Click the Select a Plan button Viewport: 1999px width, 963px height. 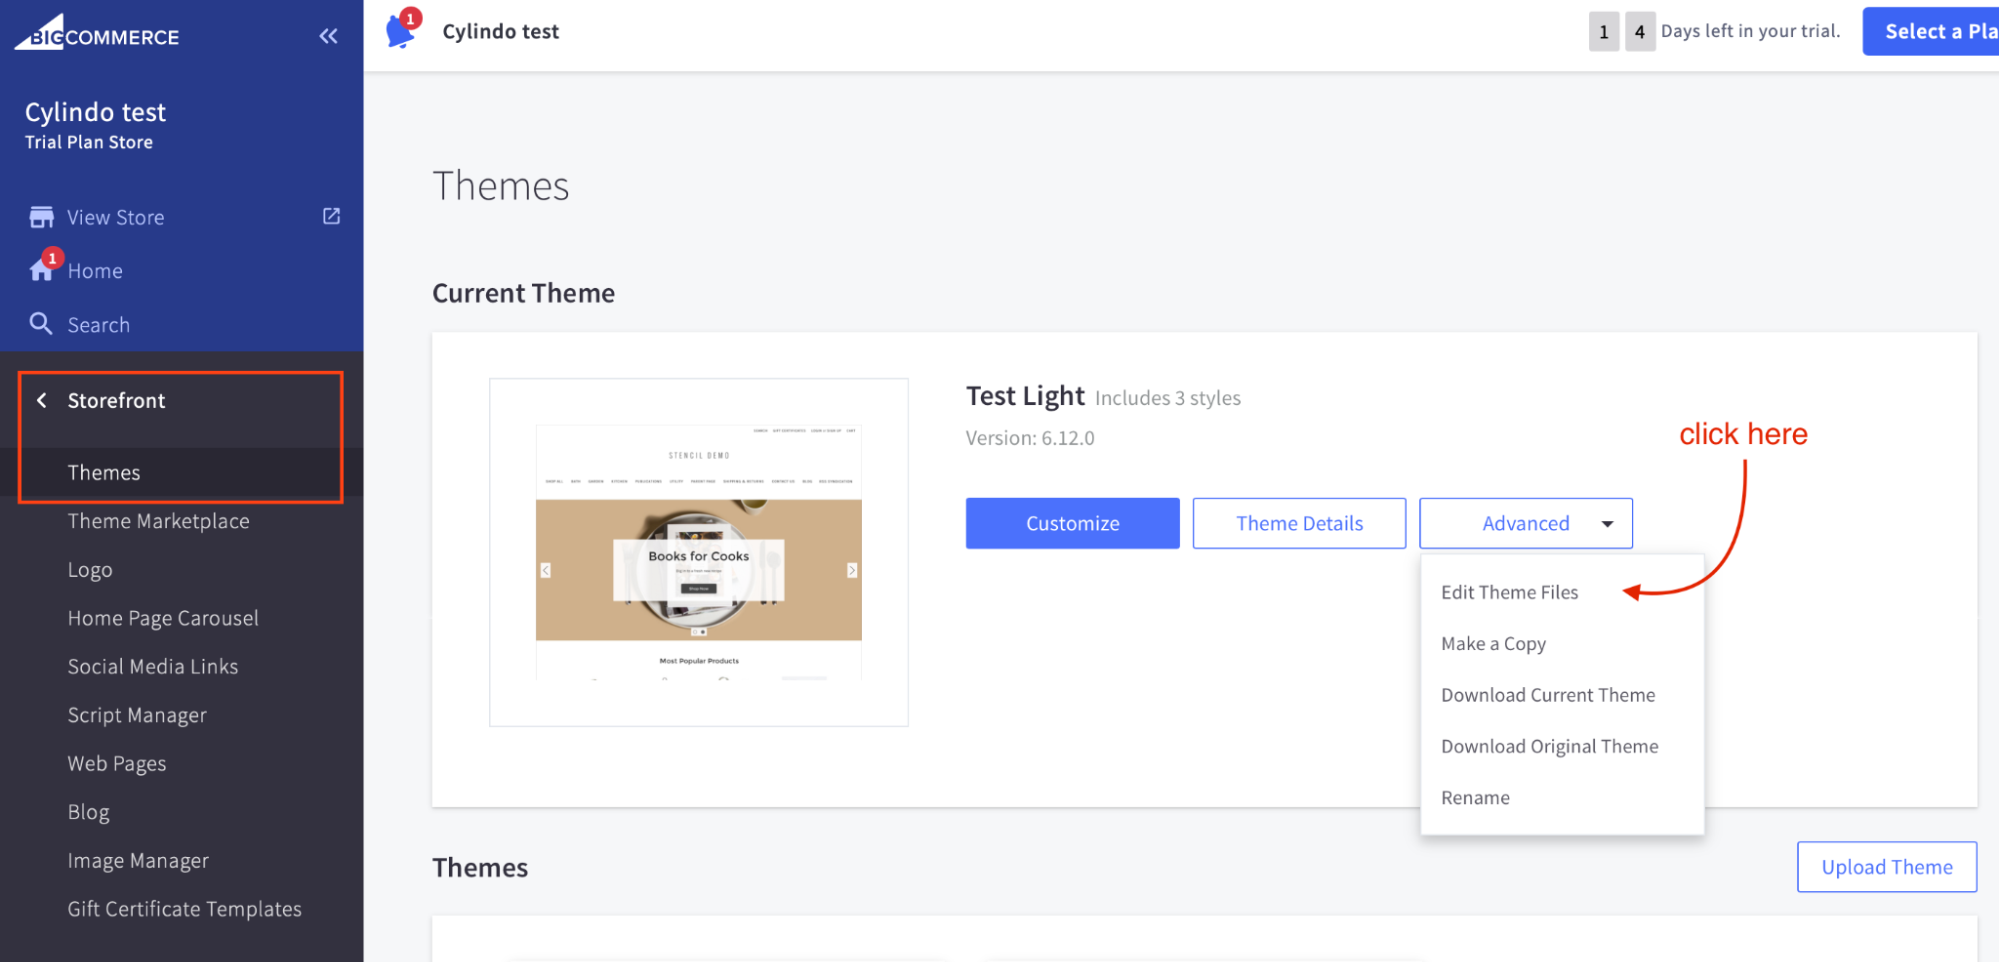tap(1930, 31)
